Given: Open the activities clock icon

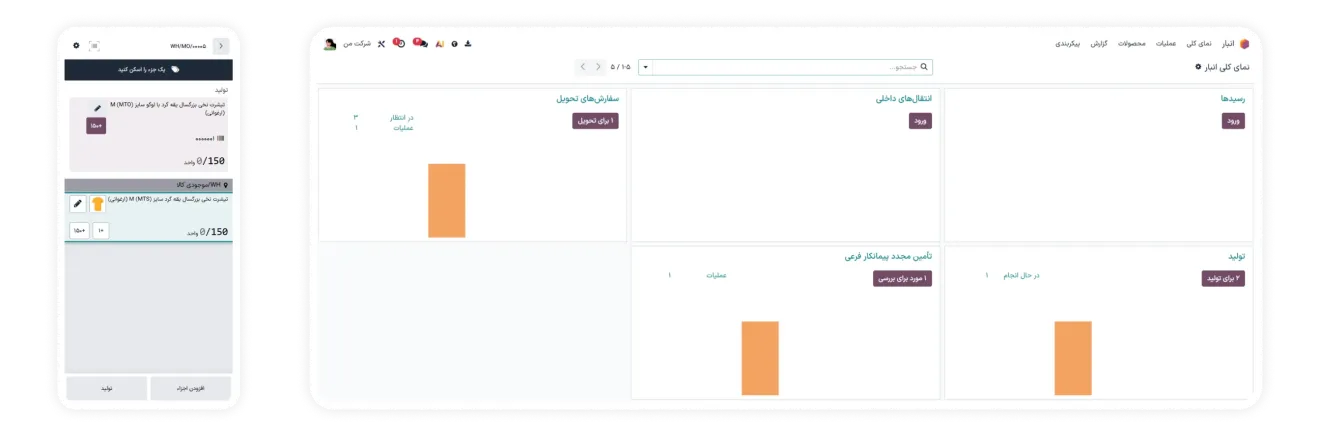Looking at the screenshot, I should 399,43.
